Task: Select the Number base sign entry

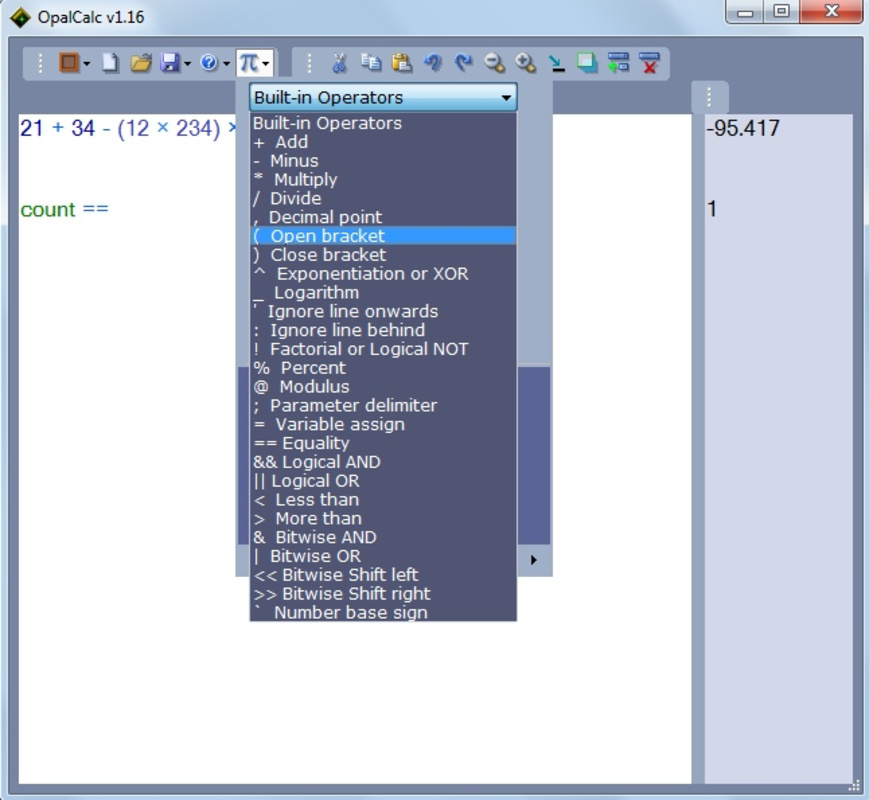Action: click(x=383, y=612)
